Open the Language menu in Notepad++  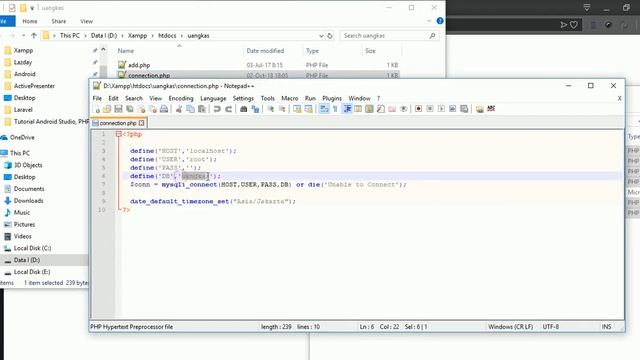pyautogui.click(x=213, y=98)
